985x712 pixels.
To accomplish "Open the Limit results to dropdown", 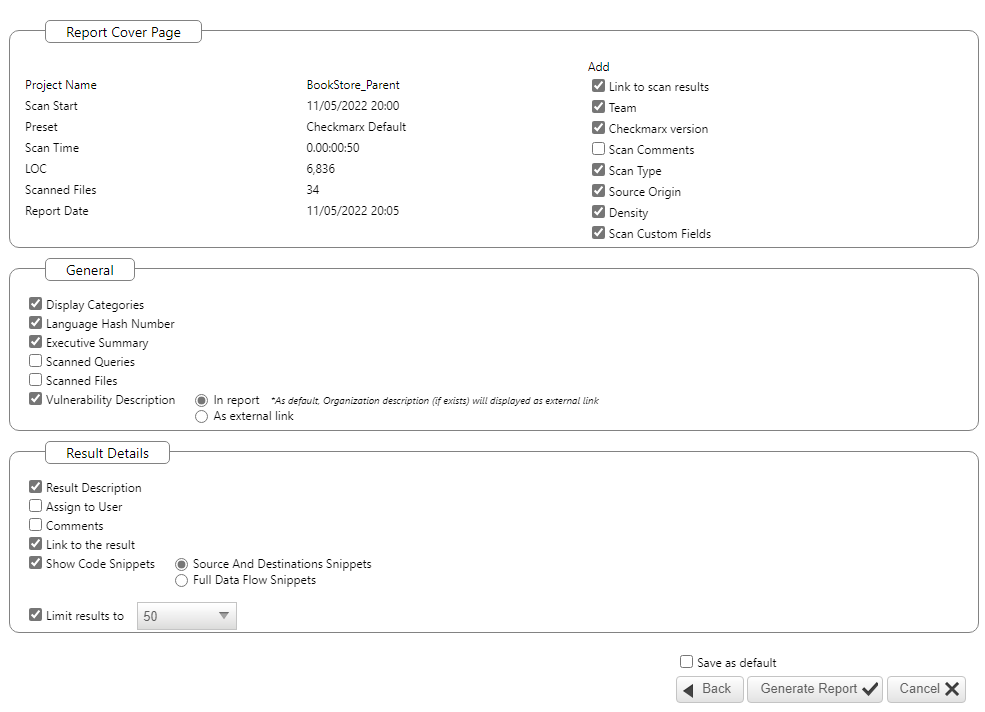I will (187, 616).
